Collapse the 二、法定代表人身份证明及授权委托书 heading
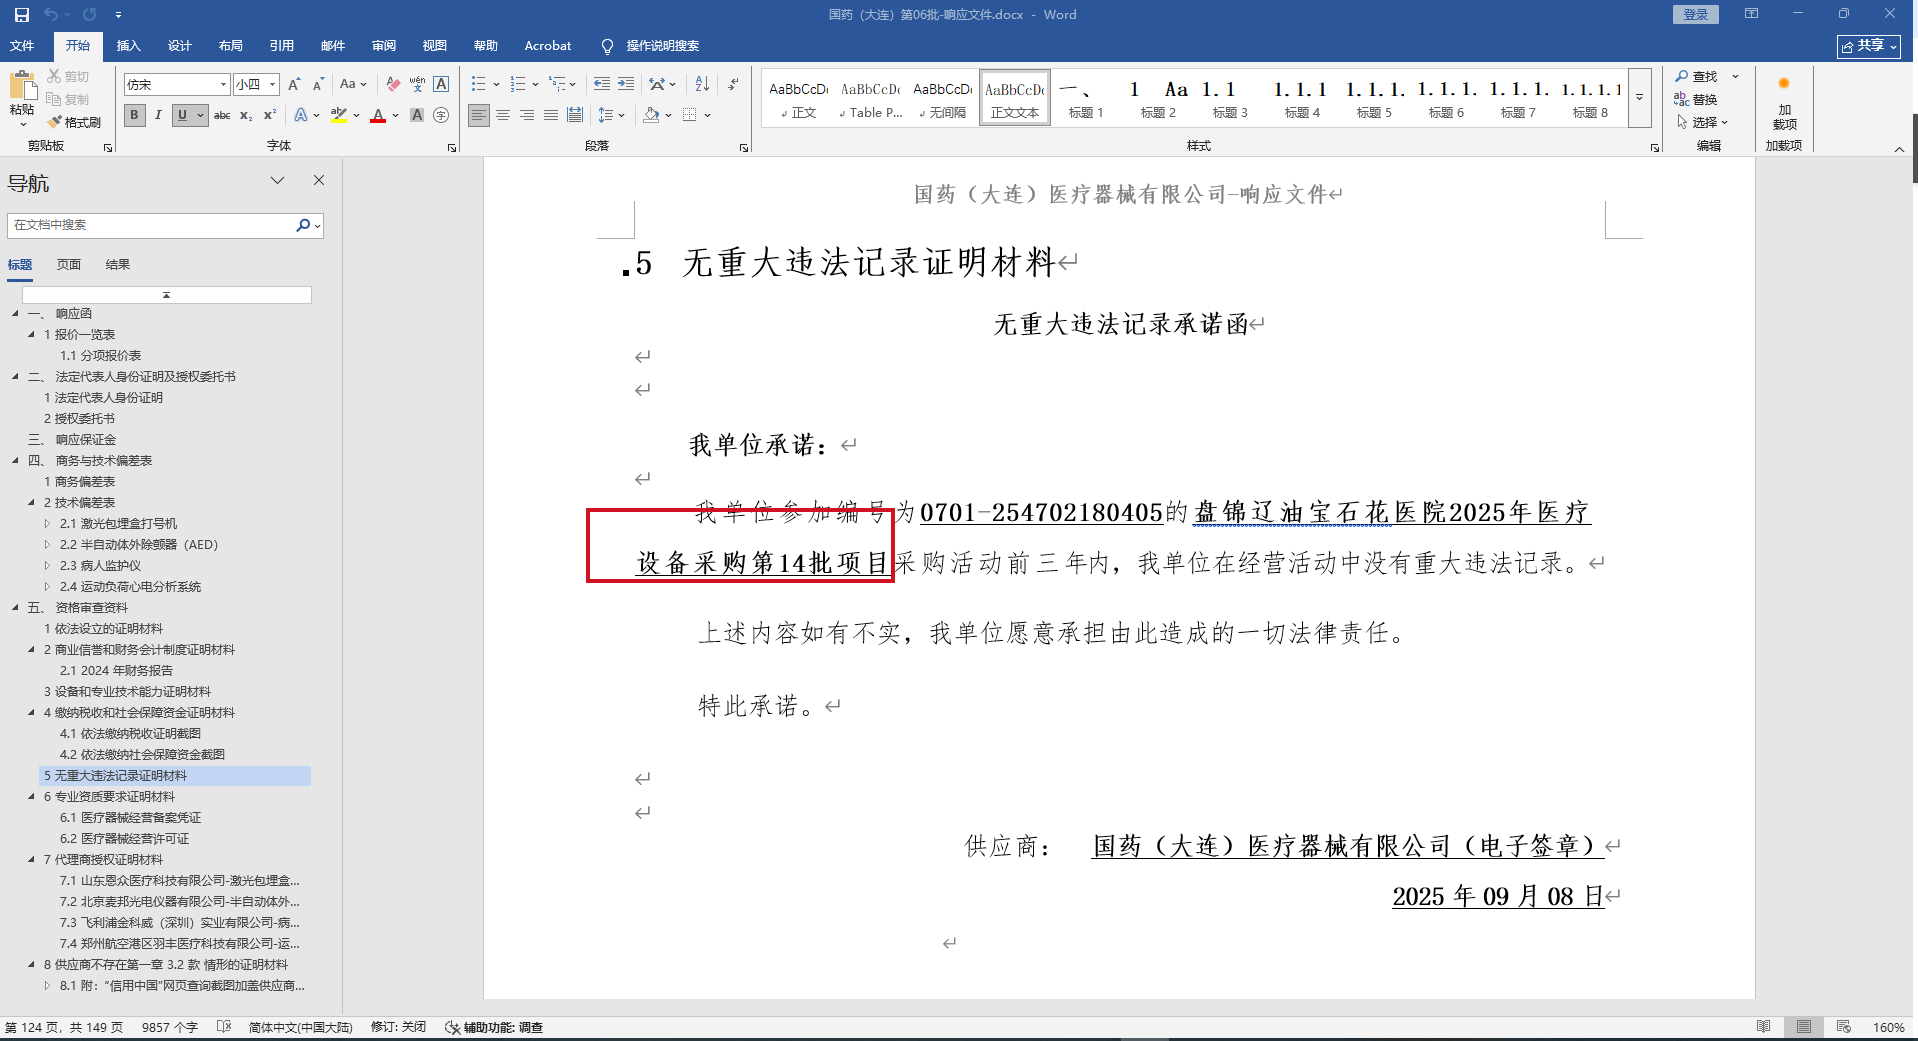Image resolution: width=1918 pixels, height=1041 pixels. pyautogui.click(x=15, y=377)
